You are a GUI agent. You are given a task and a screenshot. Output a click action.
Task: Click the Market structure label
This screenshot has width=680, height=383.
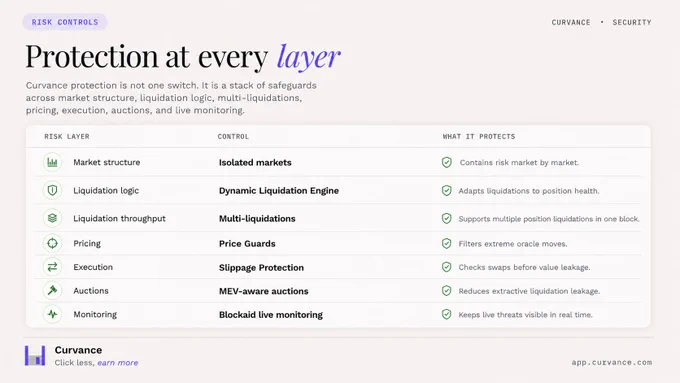107,162
